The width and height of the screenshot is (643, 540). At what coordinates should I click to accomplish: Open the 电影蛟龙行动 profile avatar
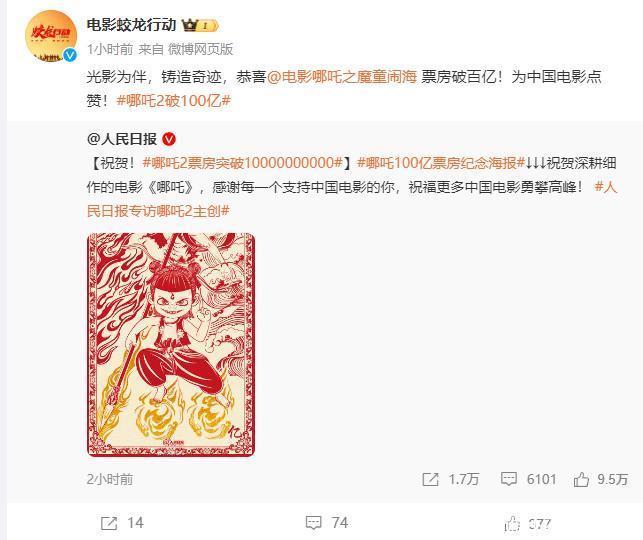pos(51,36)
